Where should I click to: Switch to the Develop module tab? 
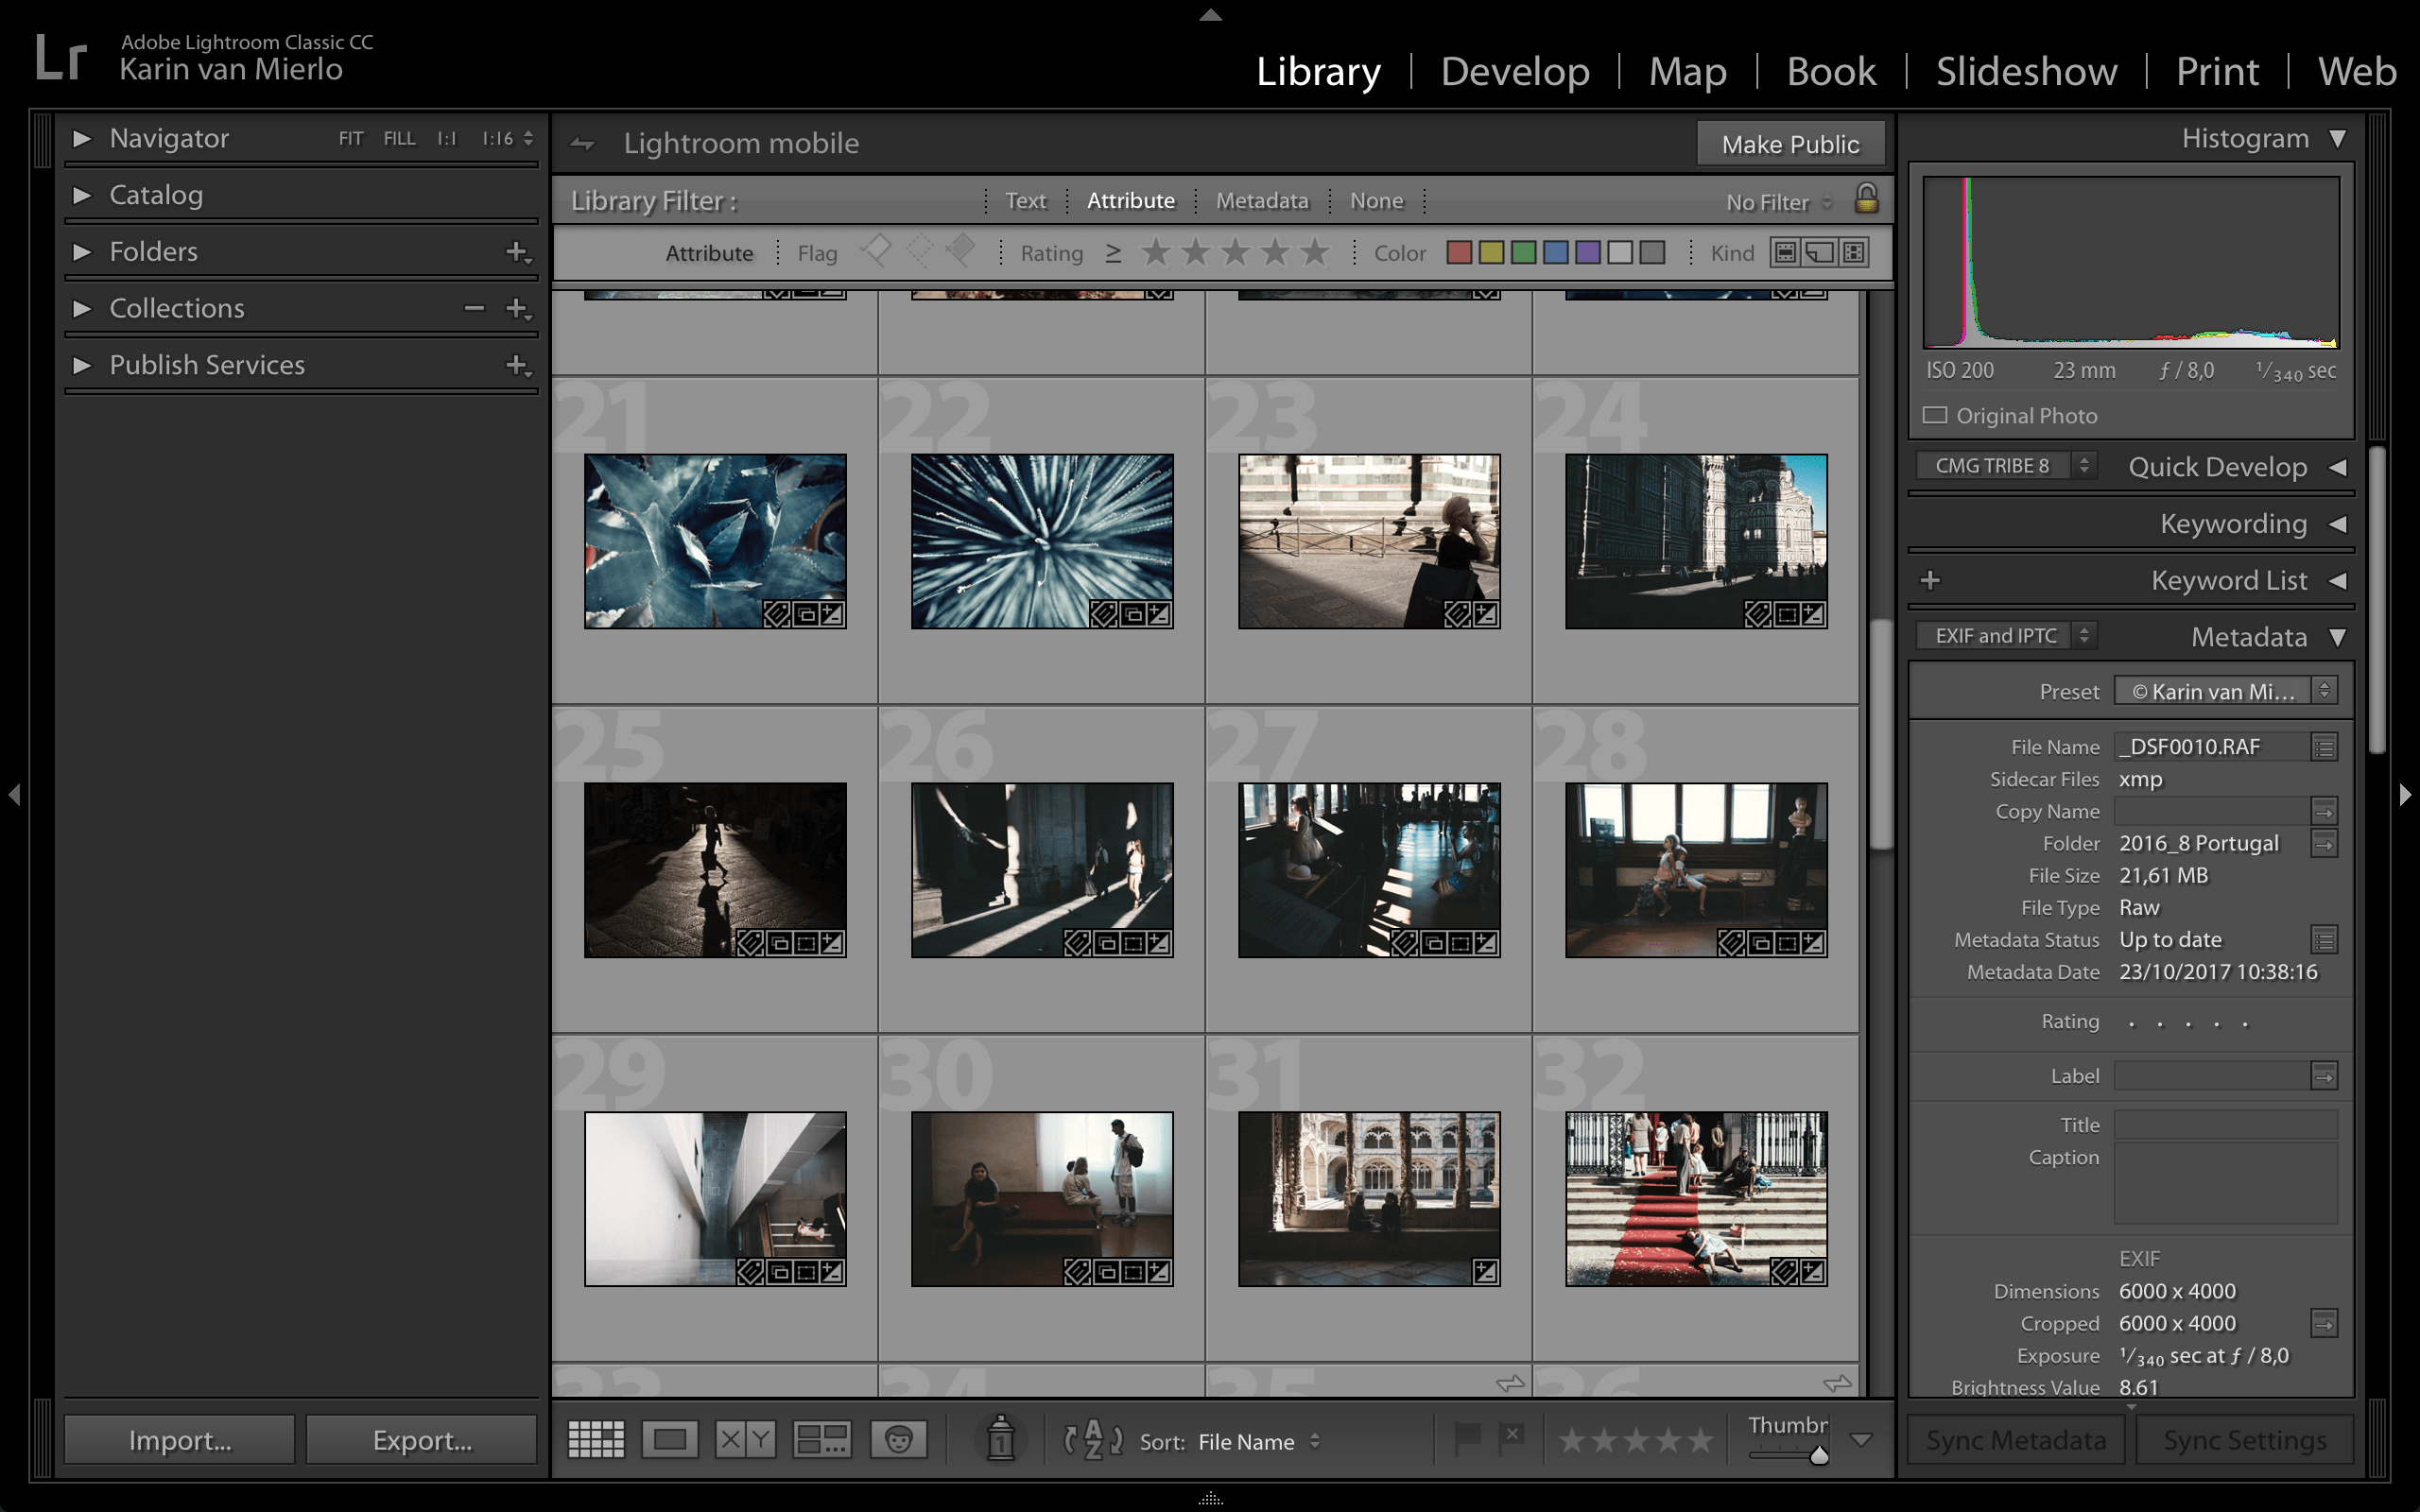click(x=1514, y=72)
